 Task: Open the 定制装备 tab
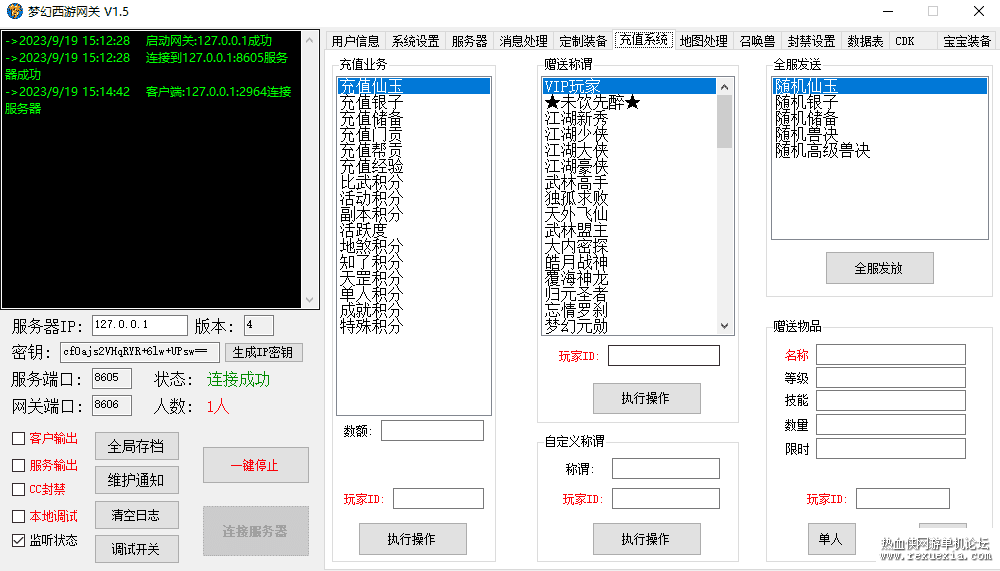(583, 41)
